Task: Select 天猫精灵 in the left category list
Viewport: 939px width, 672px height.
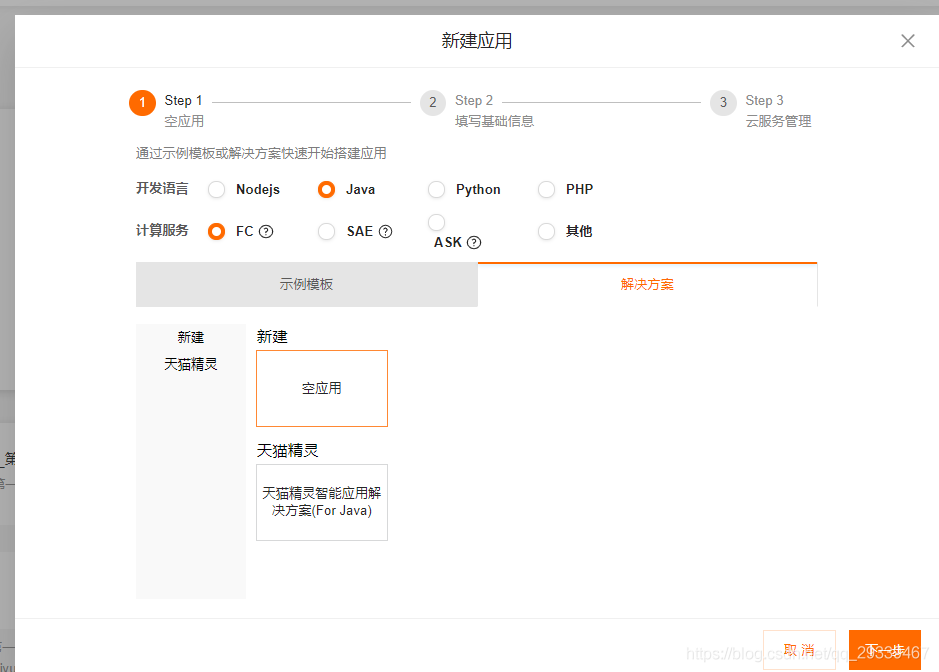Action: [190, 364]
